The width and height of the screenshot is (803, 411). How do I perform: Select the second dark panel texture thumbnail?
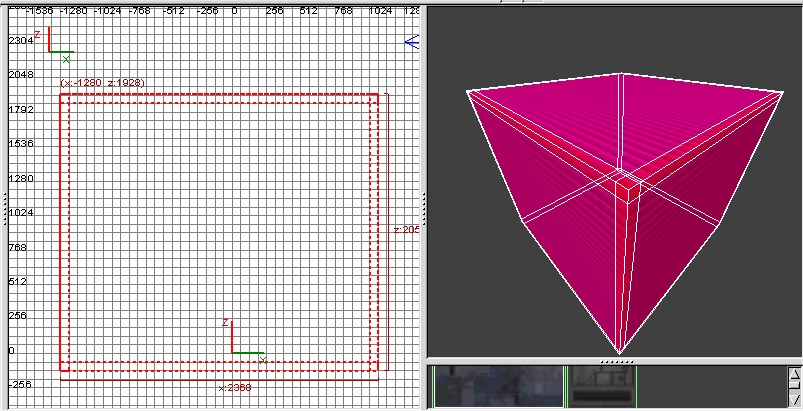[x=602, y=386]
